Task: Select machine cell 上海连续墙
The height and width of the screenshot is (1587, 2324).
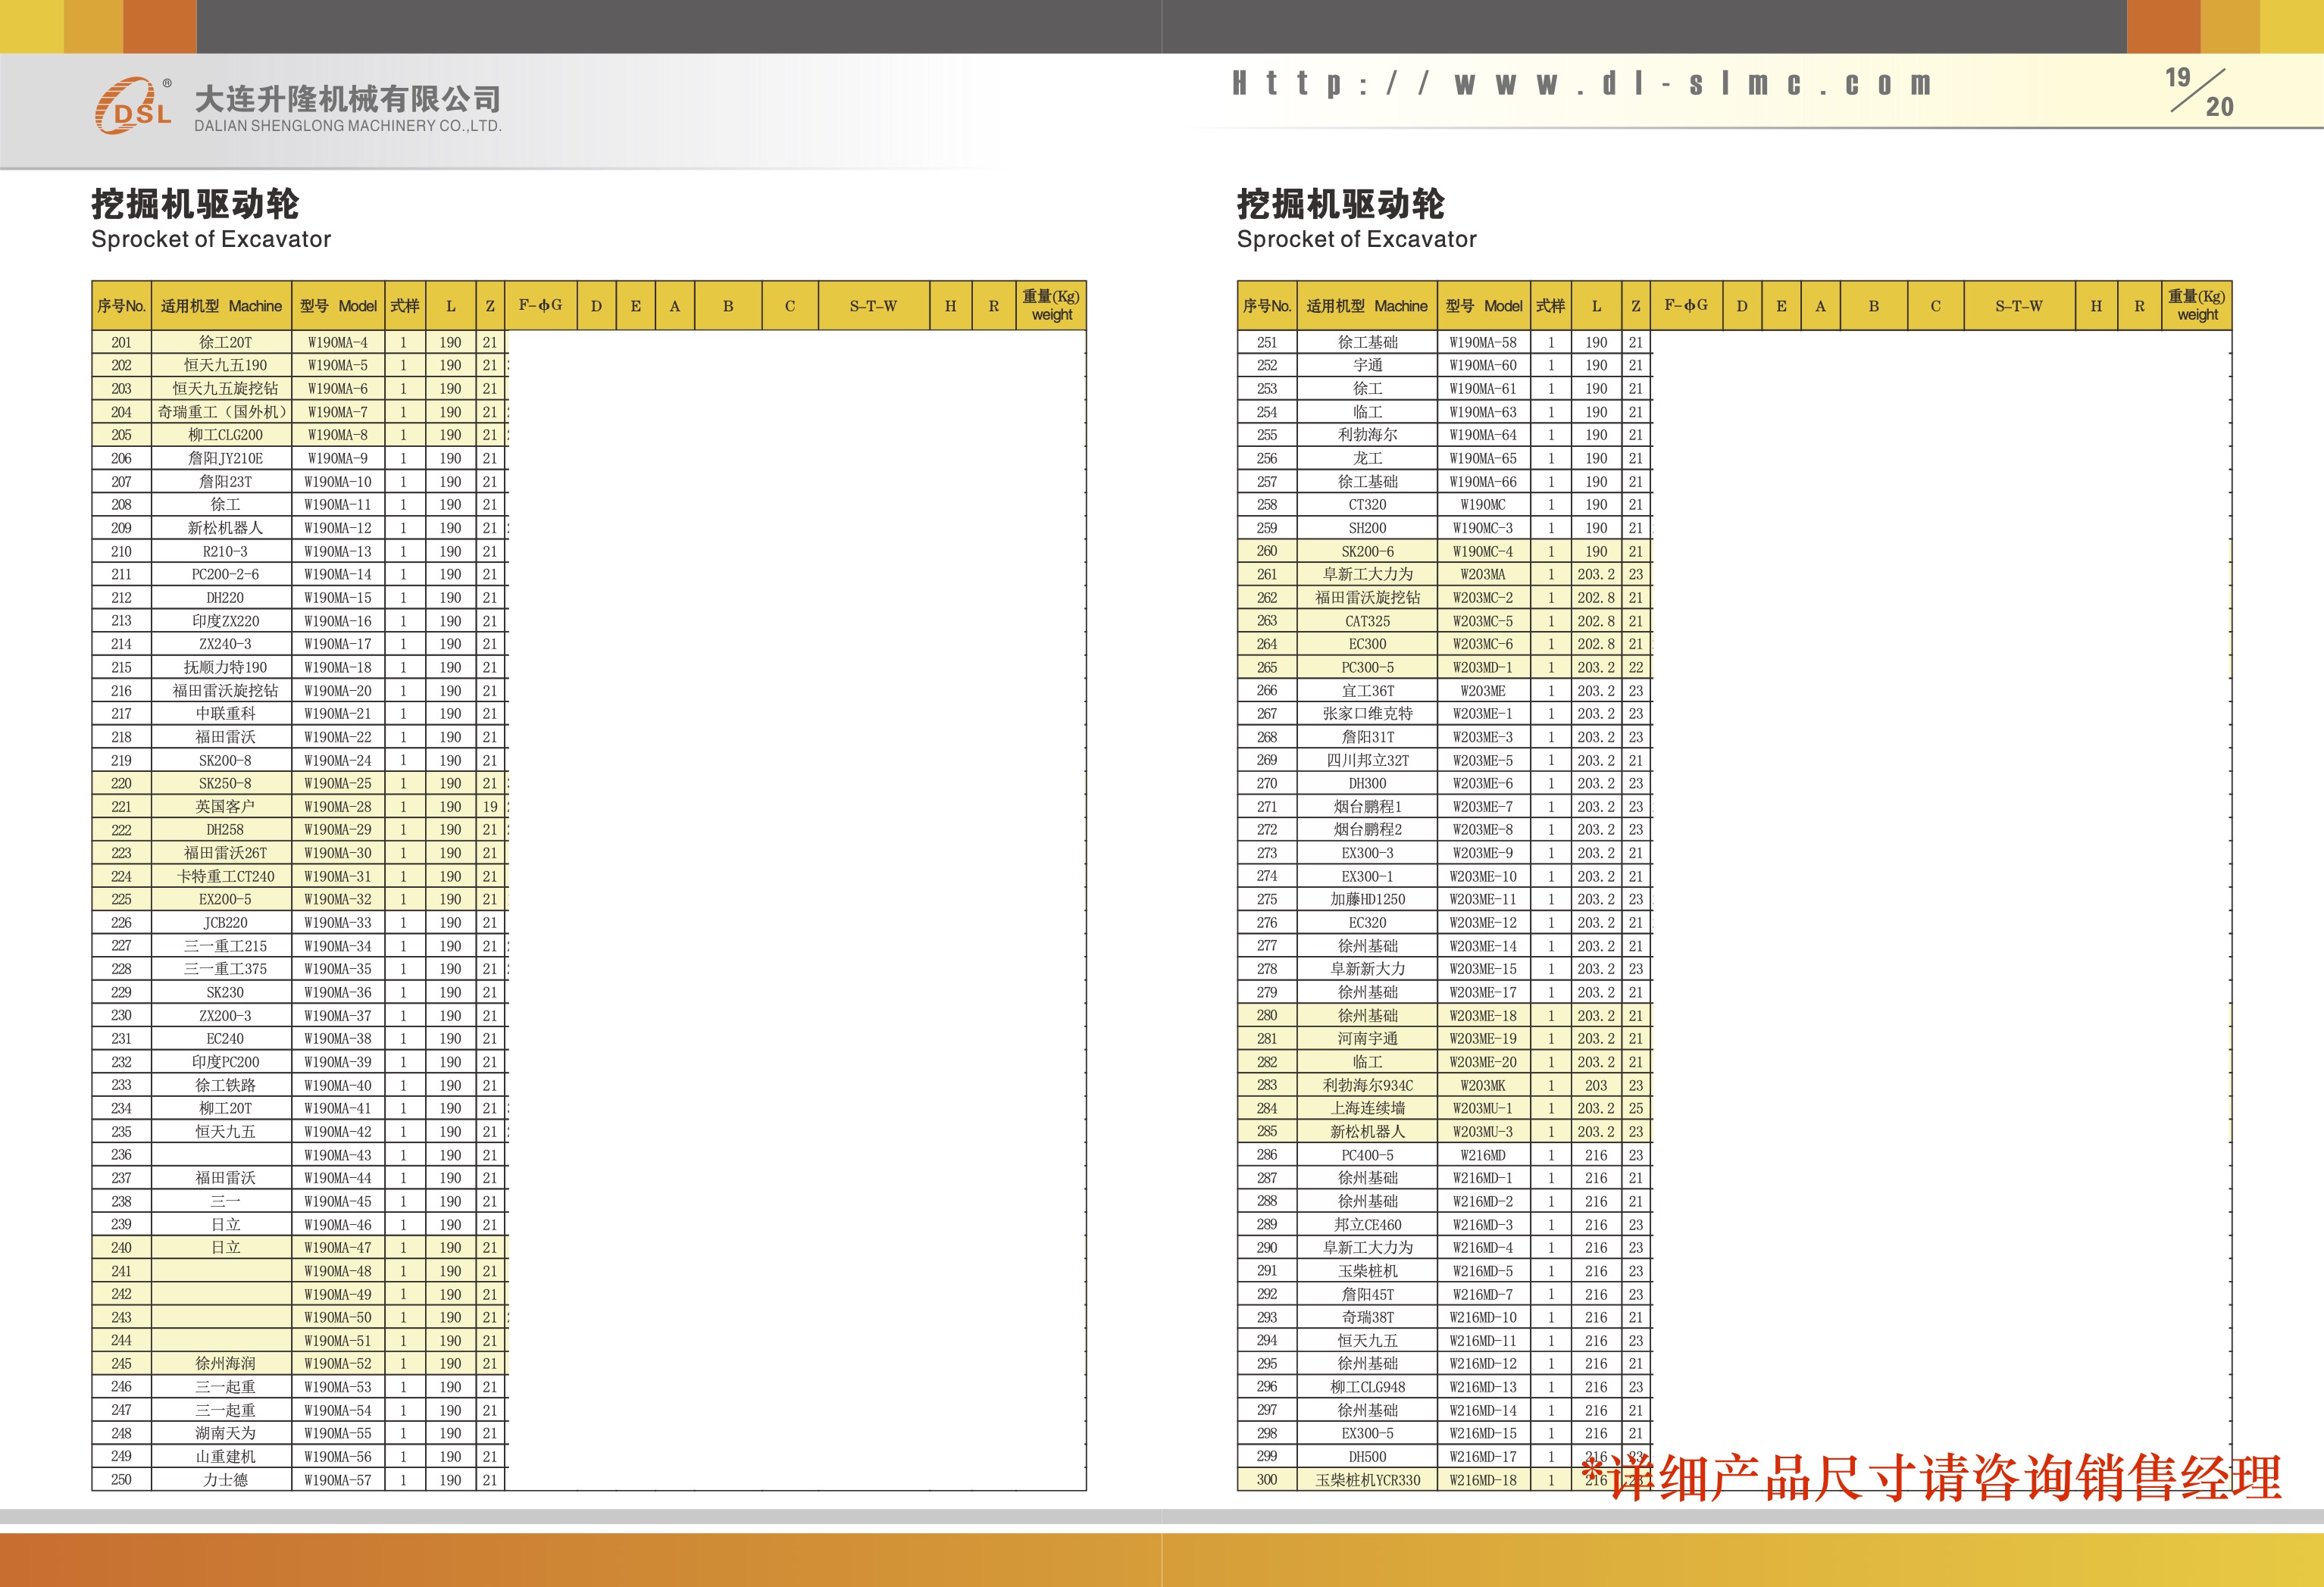Action: (x=1367, y=1108)
